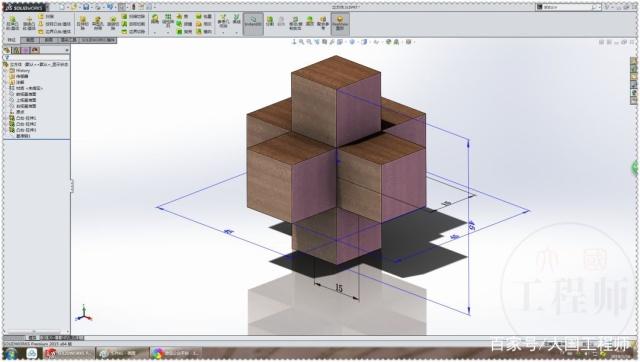Select the 右视基准面 plane in tree

point(23,106)
